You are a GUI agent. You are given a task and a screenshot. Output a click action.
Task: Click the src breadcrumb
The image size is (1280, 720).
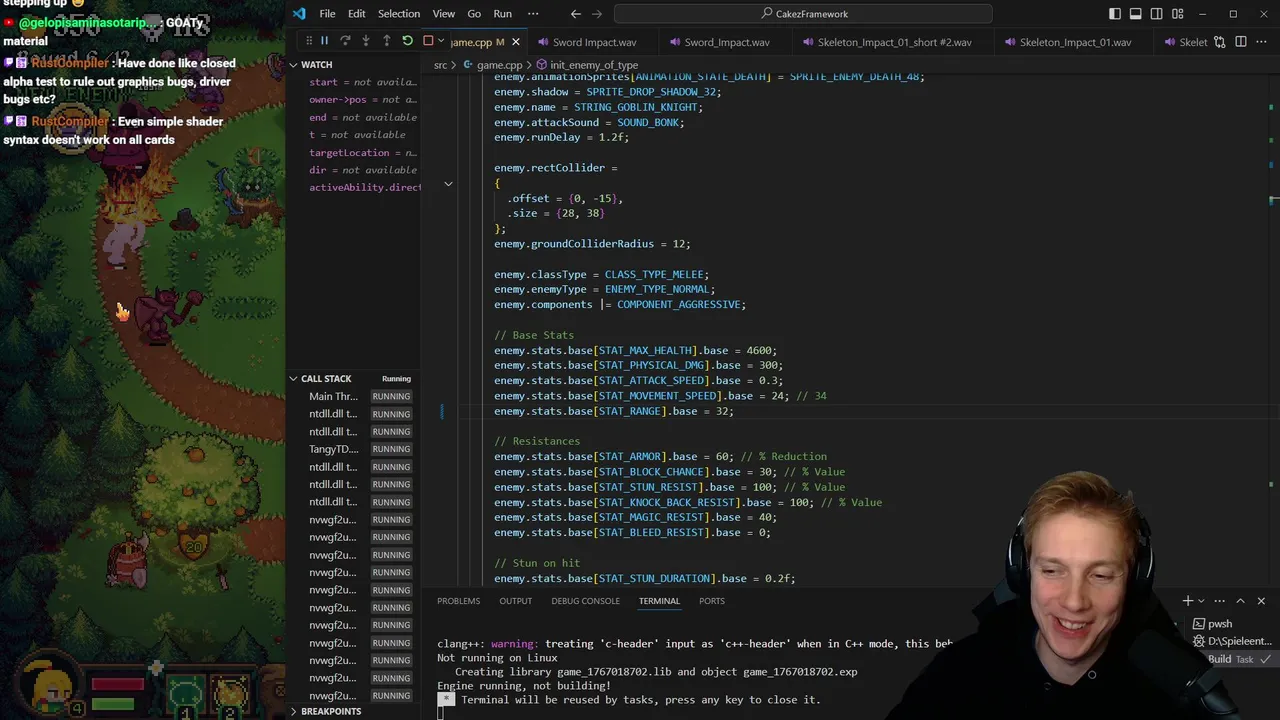(x=440, y=65)
